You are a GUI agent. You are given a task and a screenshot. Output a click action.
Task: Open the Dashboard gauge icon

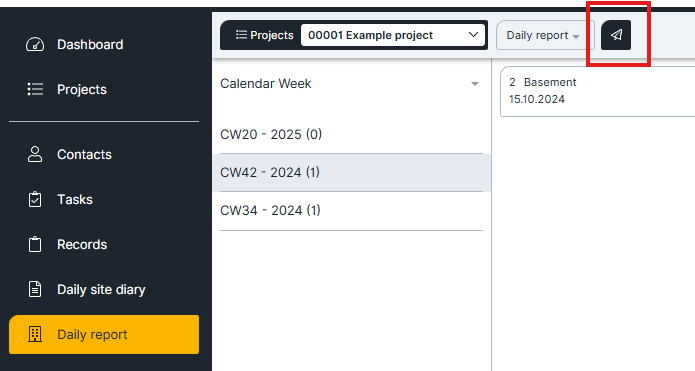35,44
